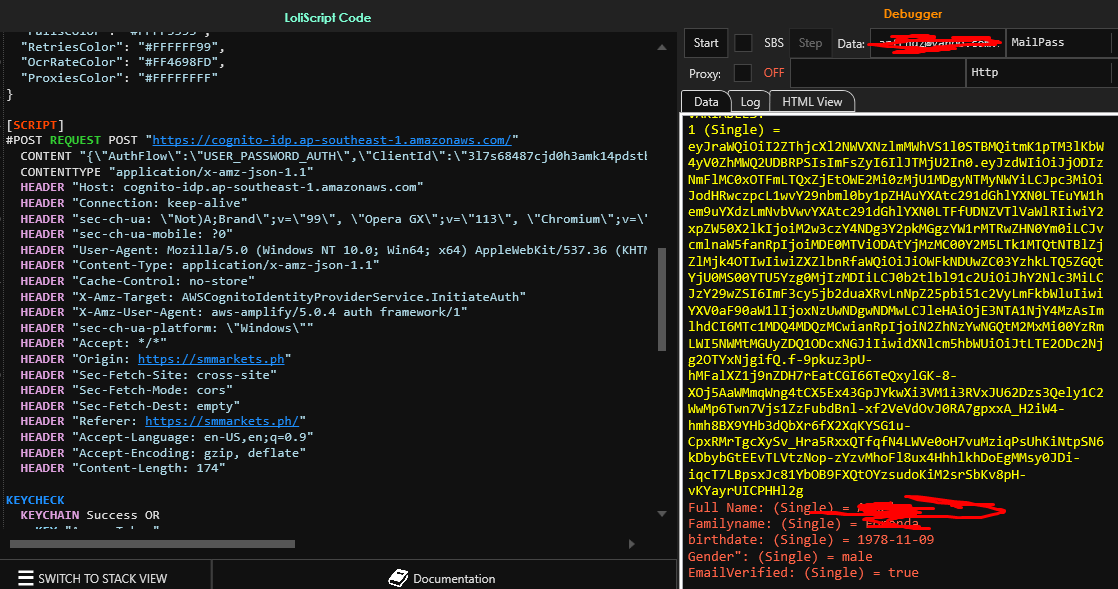
Task: Open the Documentation button
Action: 443,578
